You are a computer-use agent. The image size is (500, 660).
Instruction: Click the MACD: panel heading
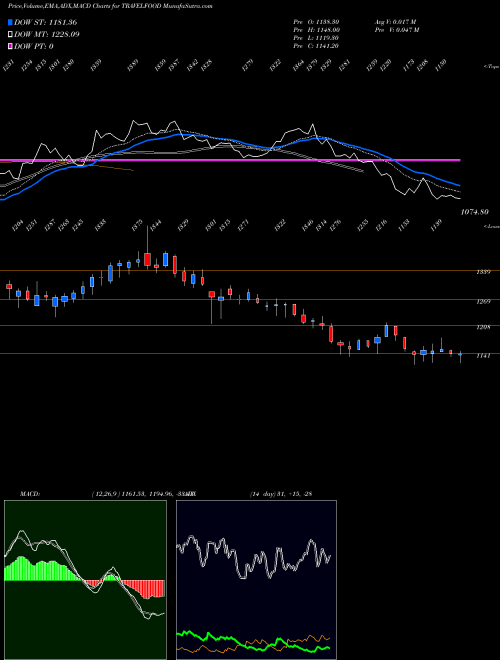pos(30,493)
